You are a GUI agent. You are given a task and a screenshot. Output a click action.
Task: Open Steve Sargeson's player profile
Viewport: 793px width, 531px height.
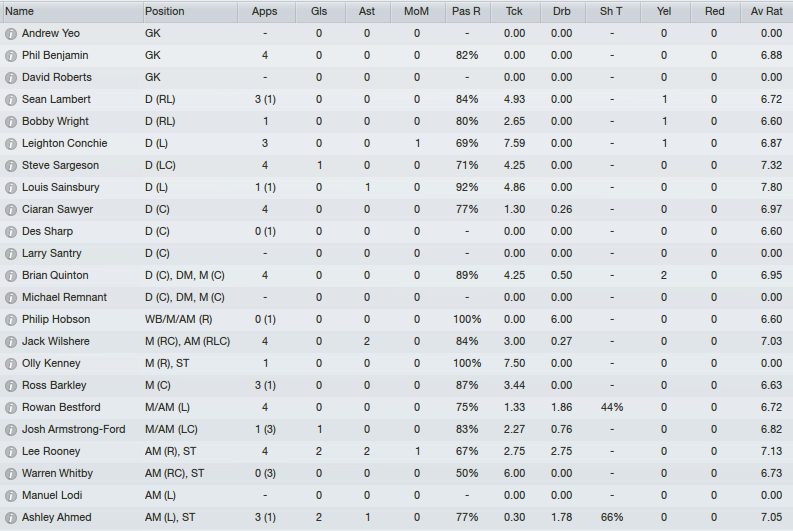click(x=60, y=165)
